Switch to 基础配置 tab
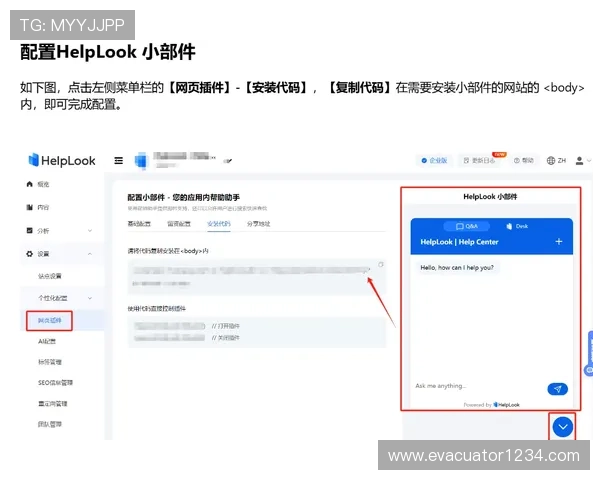Viewport: 600px width, 480px height. 139,224
